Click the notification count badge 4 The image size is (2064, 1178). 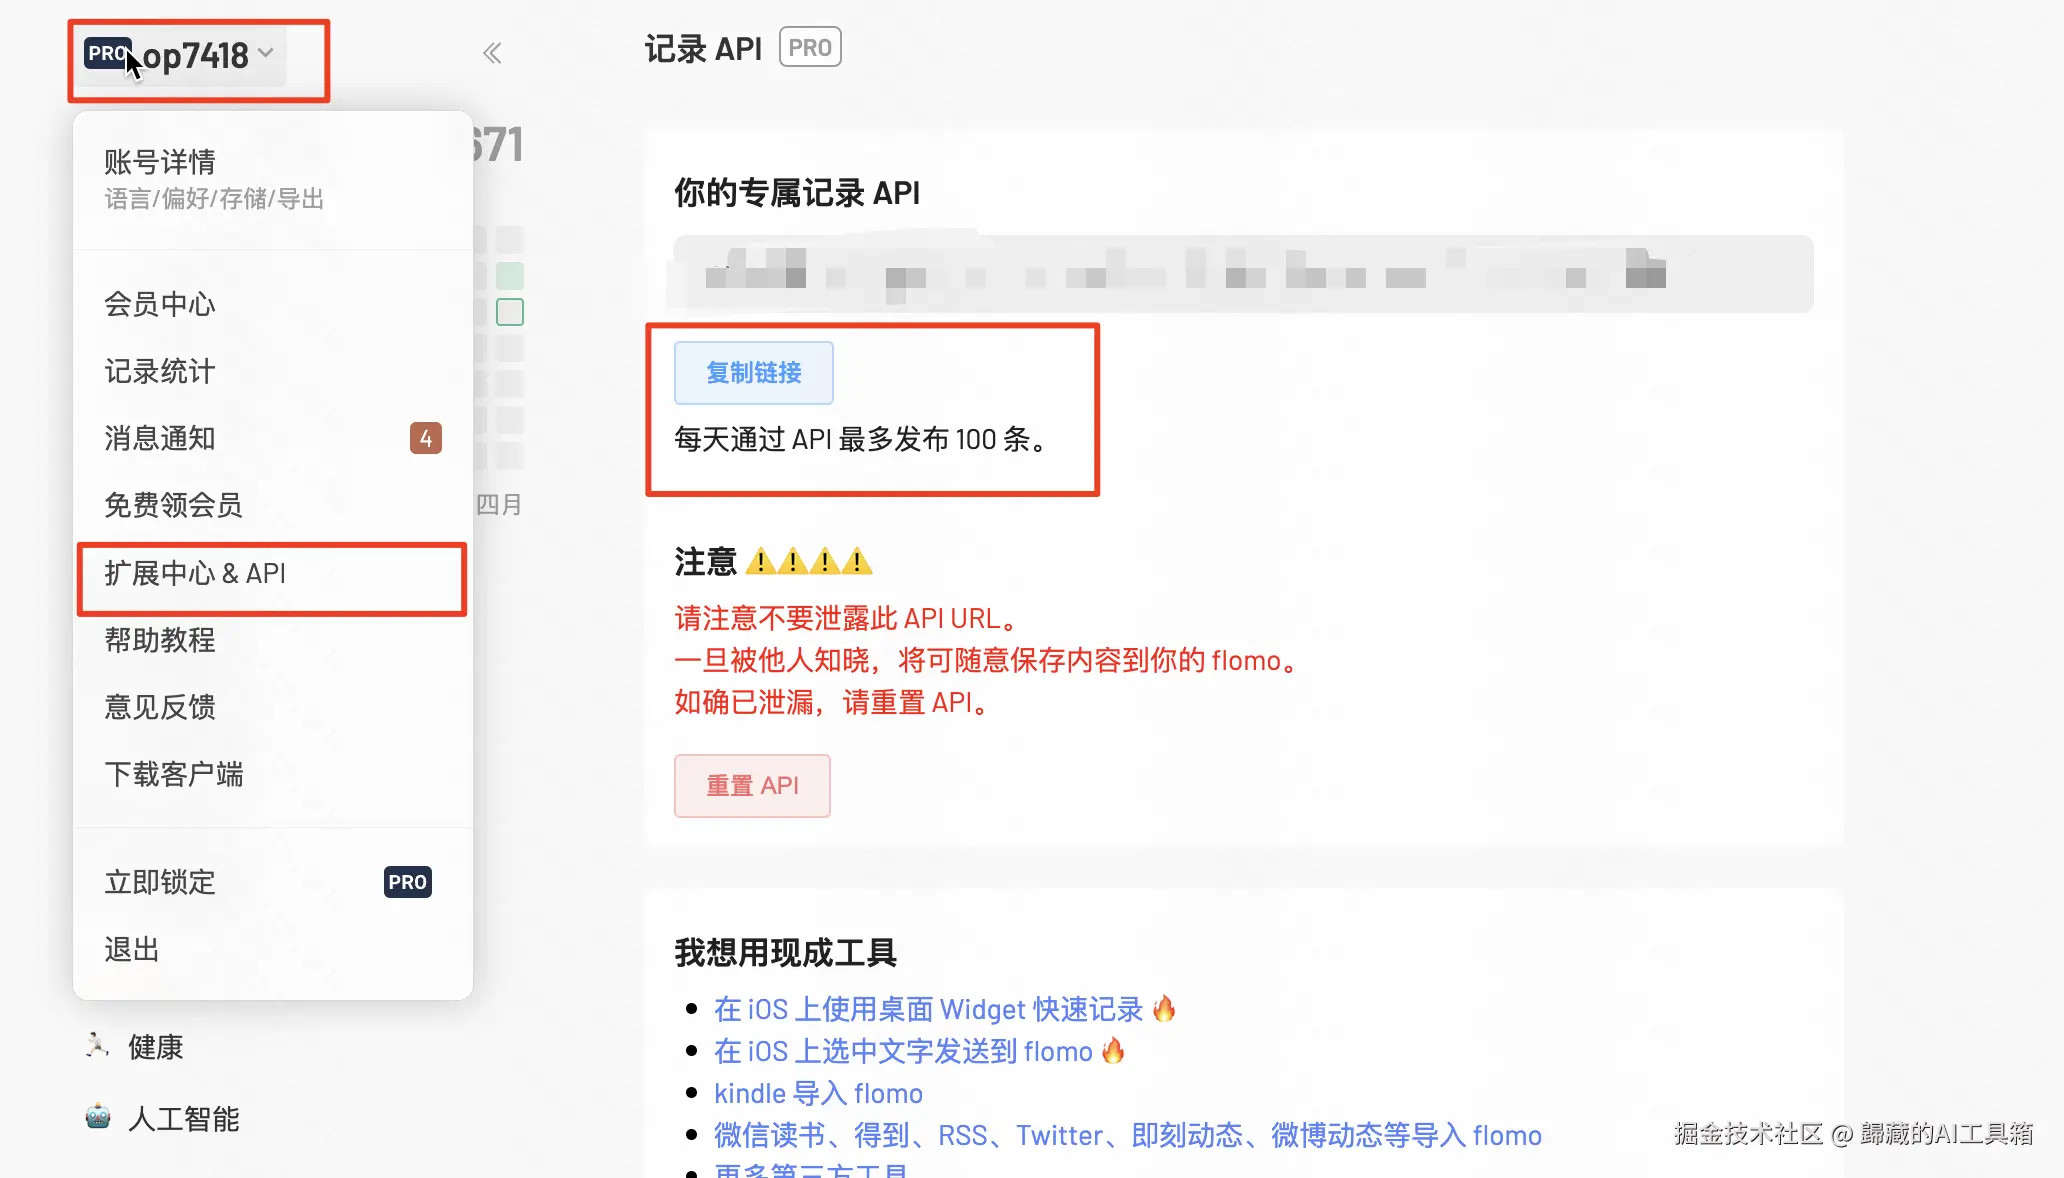(425, 438)
